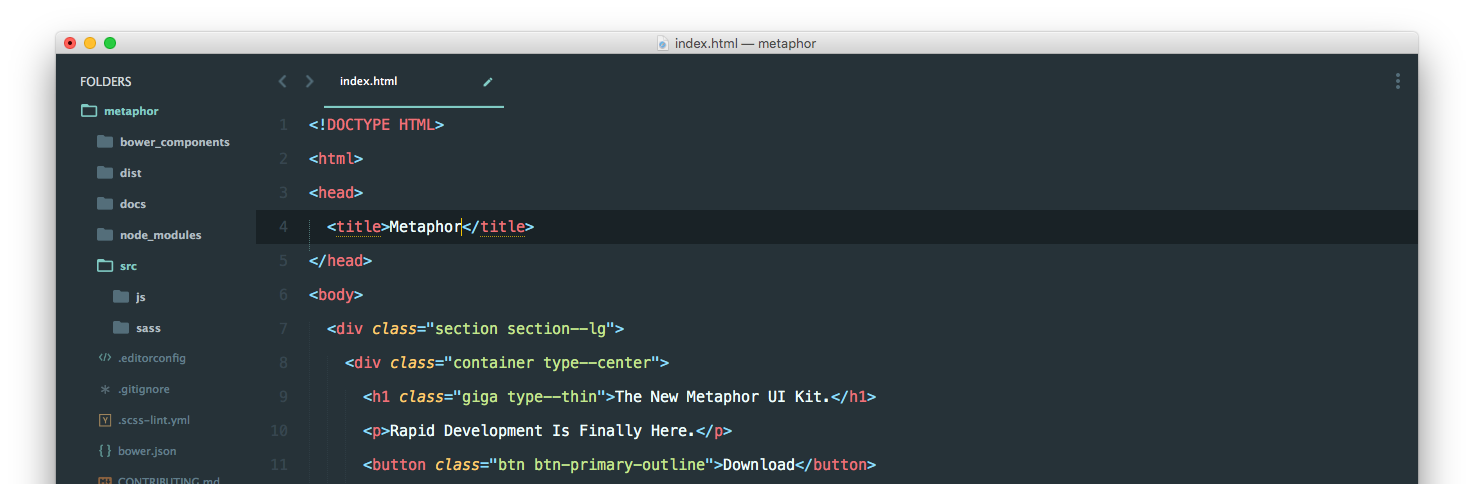Click the .scss-lint.yml file icon
This screenshot has height=484, width=1474.
pos(105,420)
